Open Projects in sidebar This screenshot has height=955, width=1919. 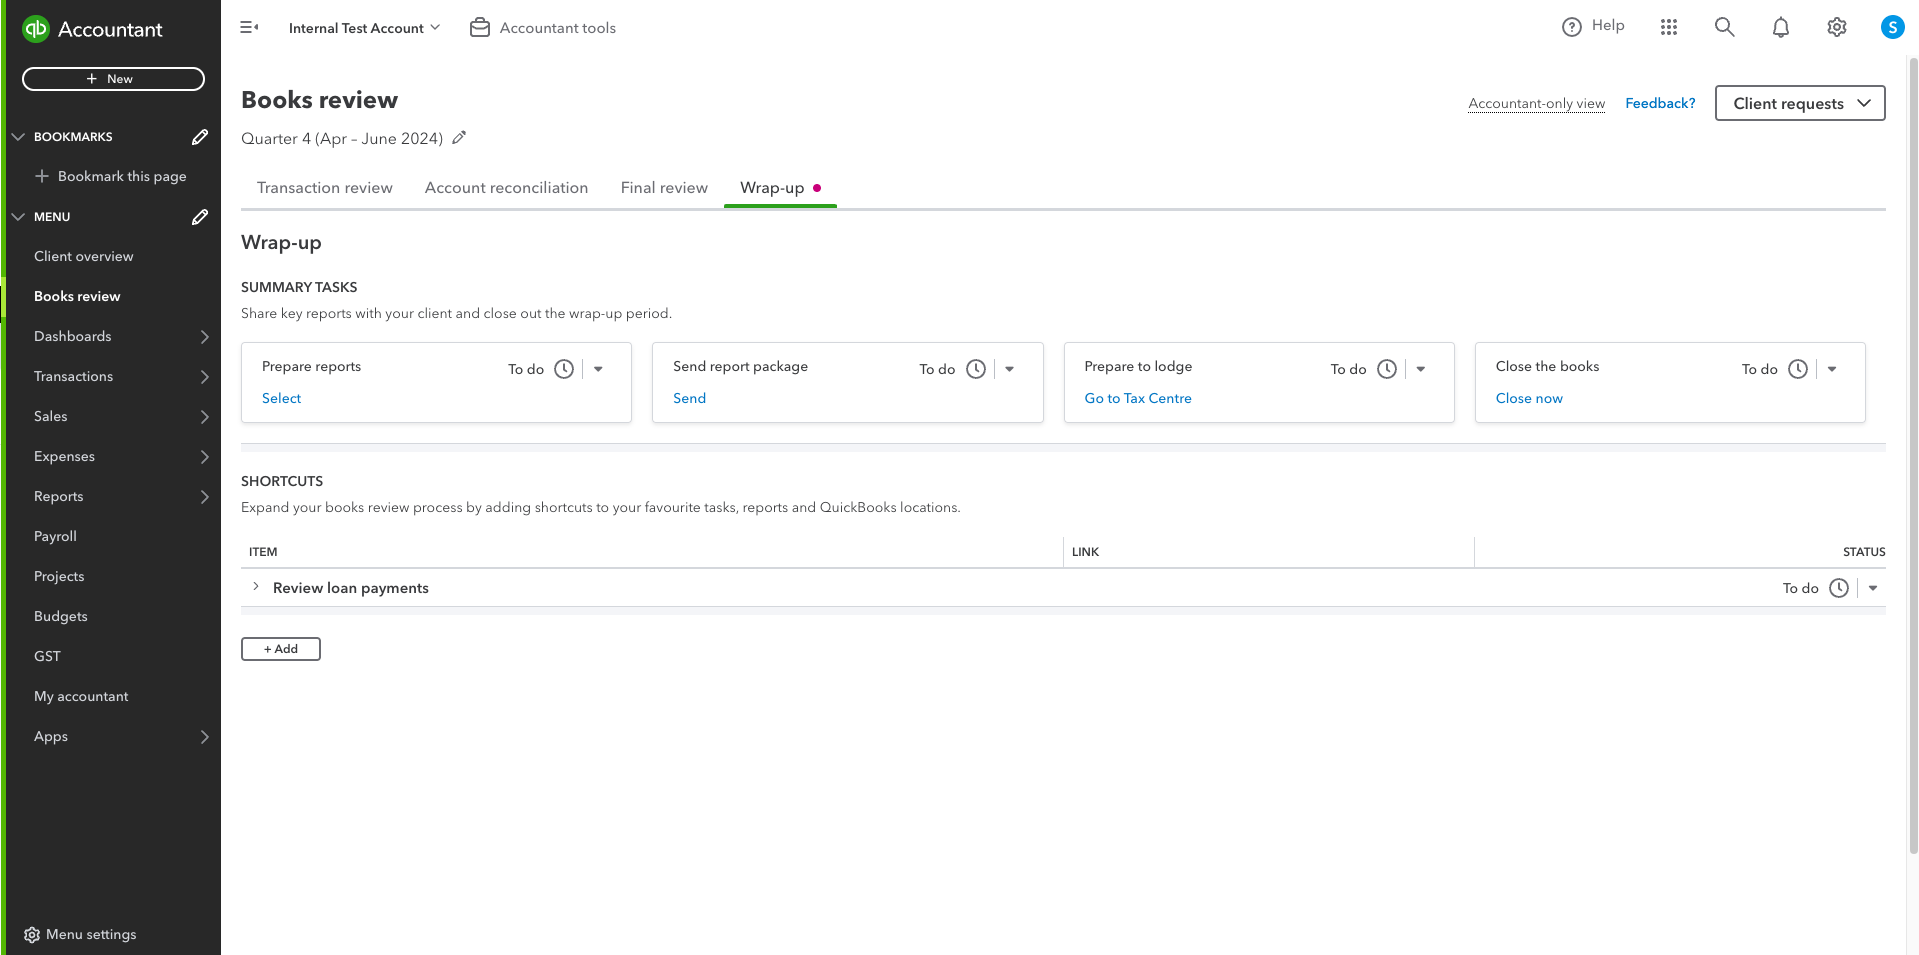[59, 576]
